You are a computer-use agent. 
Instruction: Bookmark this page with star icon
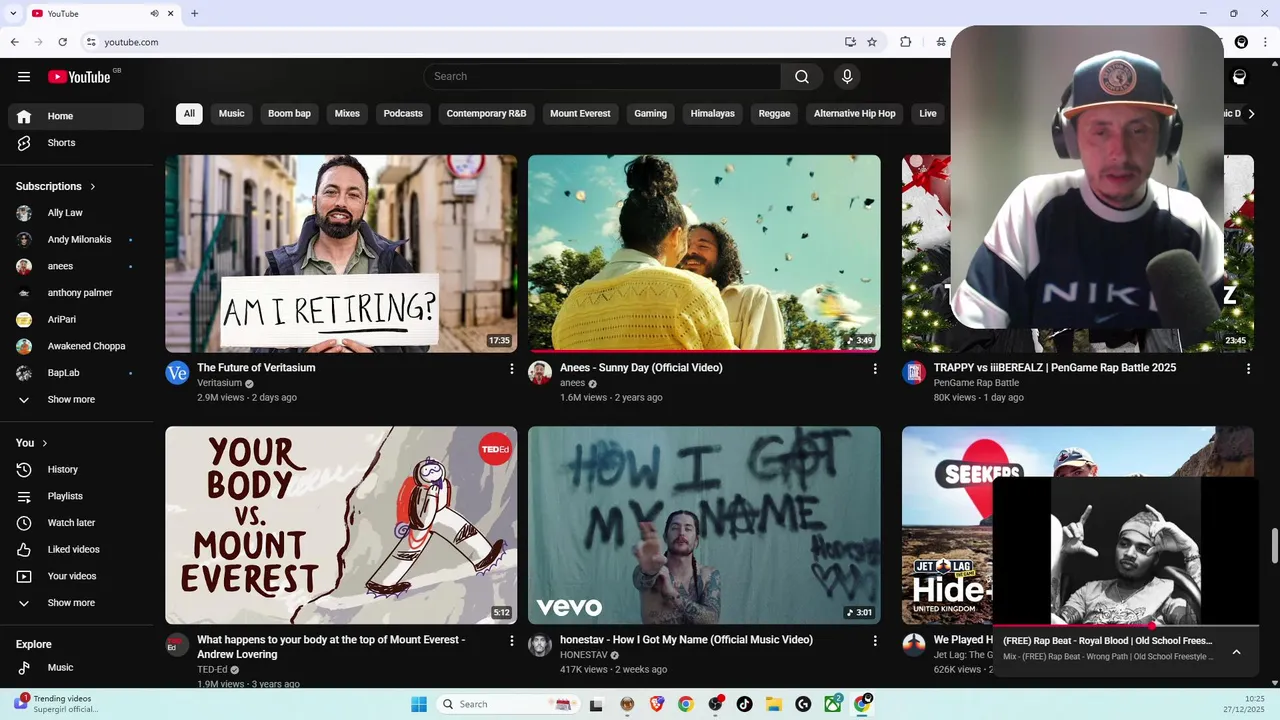(872, 42)
